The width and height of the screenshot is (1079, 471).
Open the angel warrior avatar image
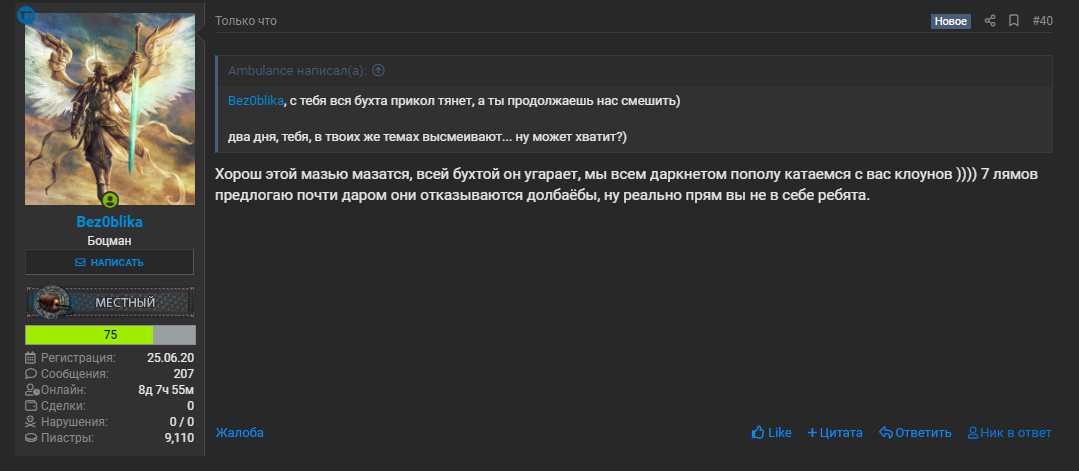pyautogui.click(x=110, y=109)
